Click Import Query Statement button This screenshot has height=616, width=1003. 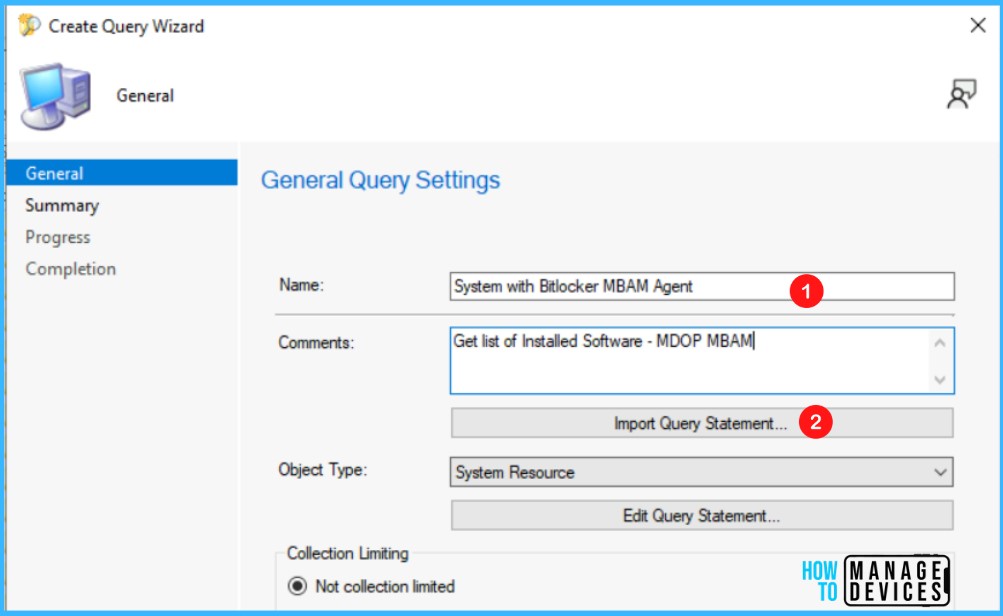click(x=702, y=423)
